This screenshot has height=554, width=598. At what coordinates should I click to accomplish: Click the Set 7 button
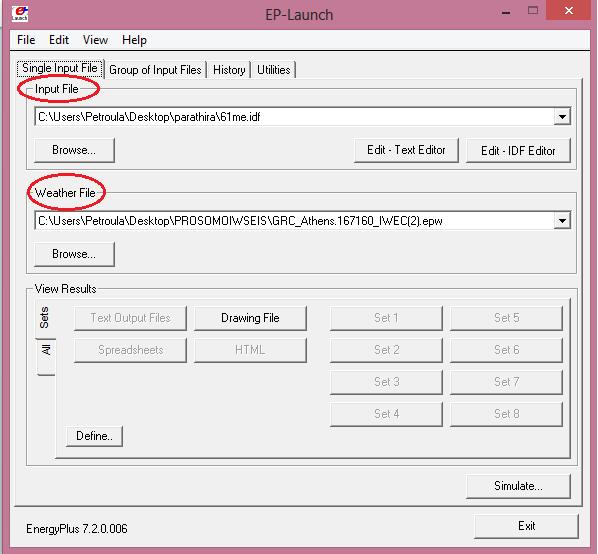click(x=506, y=382)
